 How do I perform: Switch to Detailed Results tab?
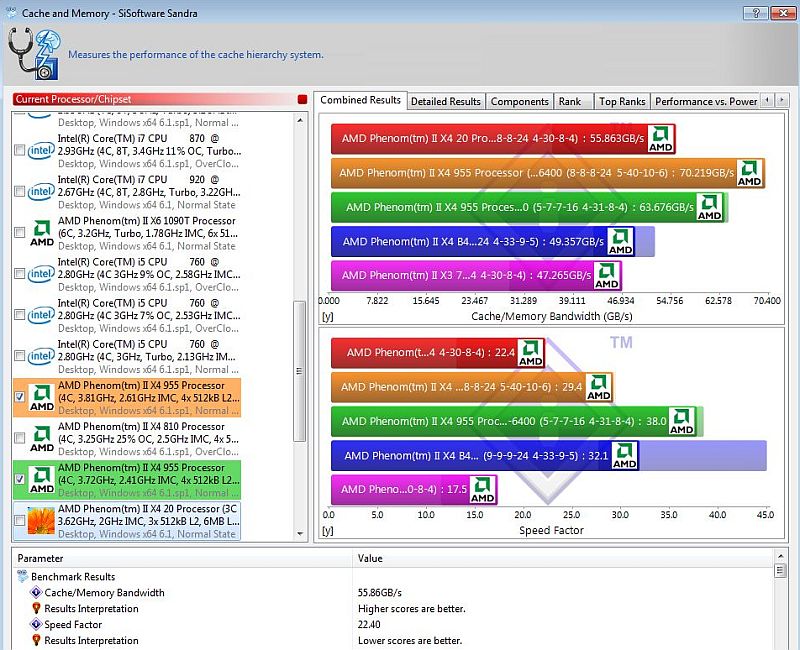coord(446,102)
